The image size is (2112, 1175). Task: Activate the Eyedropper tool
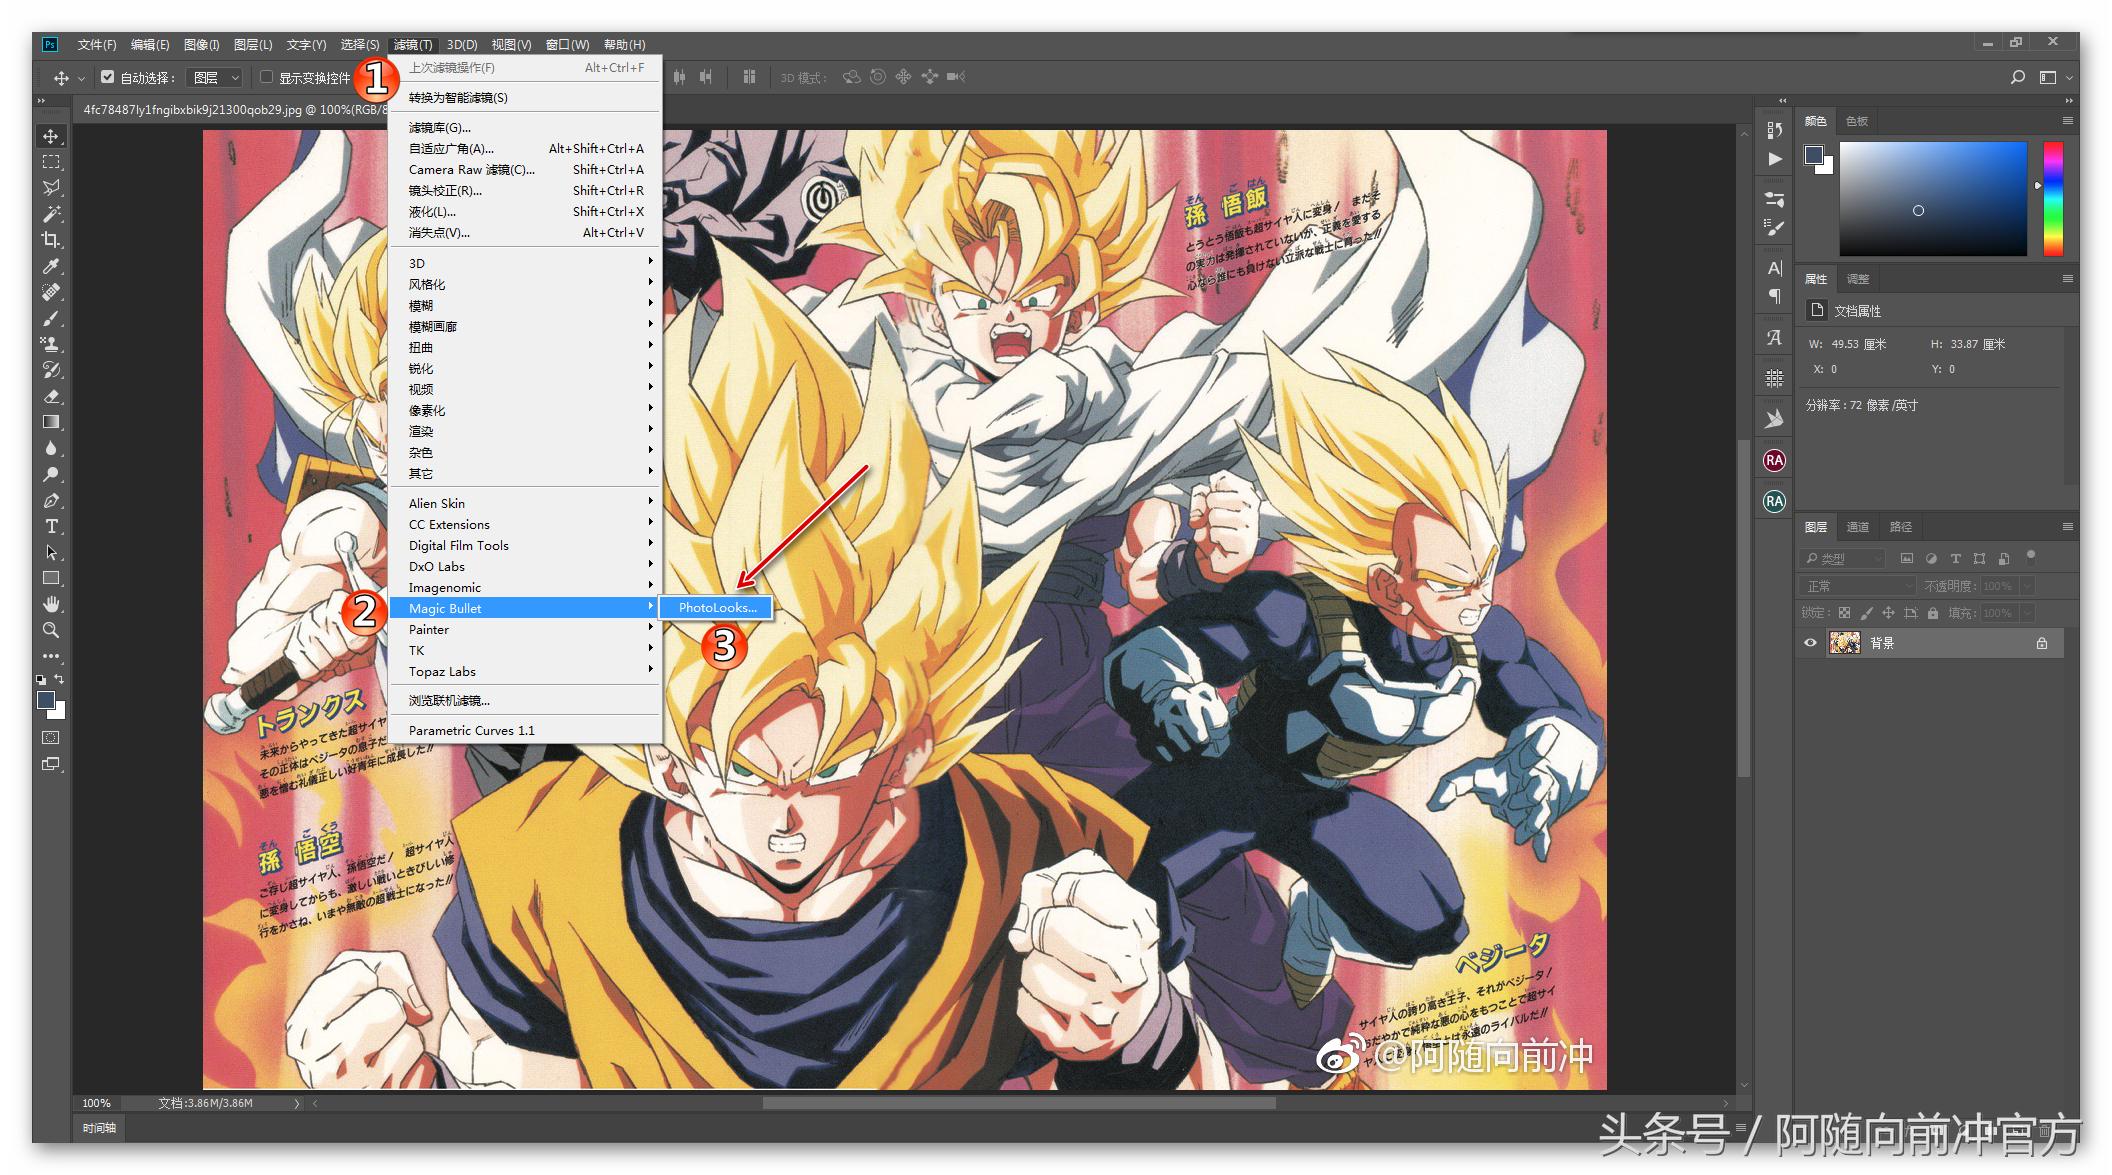point(50,267)
